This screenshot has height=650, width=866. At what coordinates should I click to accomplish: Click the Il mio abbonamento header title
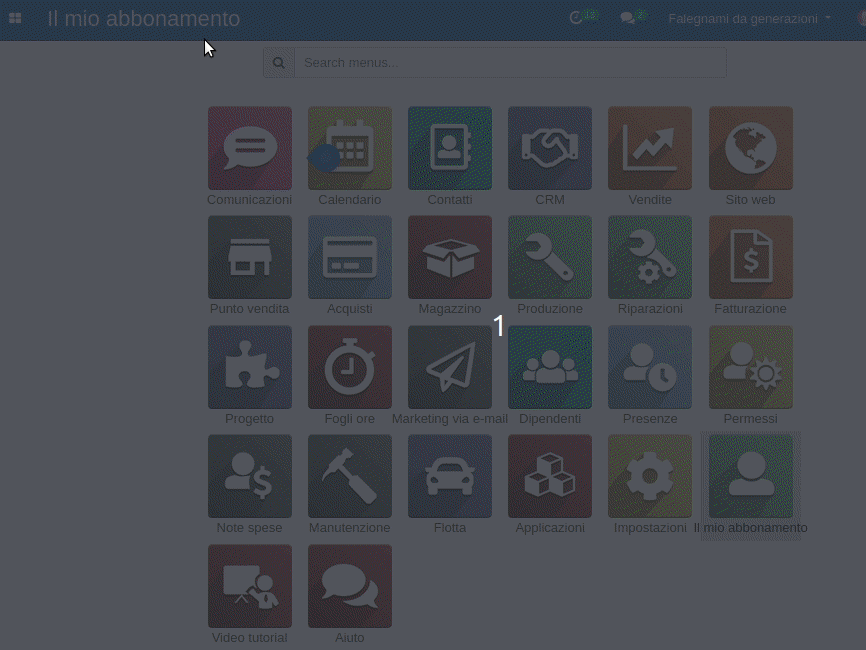pyautogui.click(x=144, y=19)
